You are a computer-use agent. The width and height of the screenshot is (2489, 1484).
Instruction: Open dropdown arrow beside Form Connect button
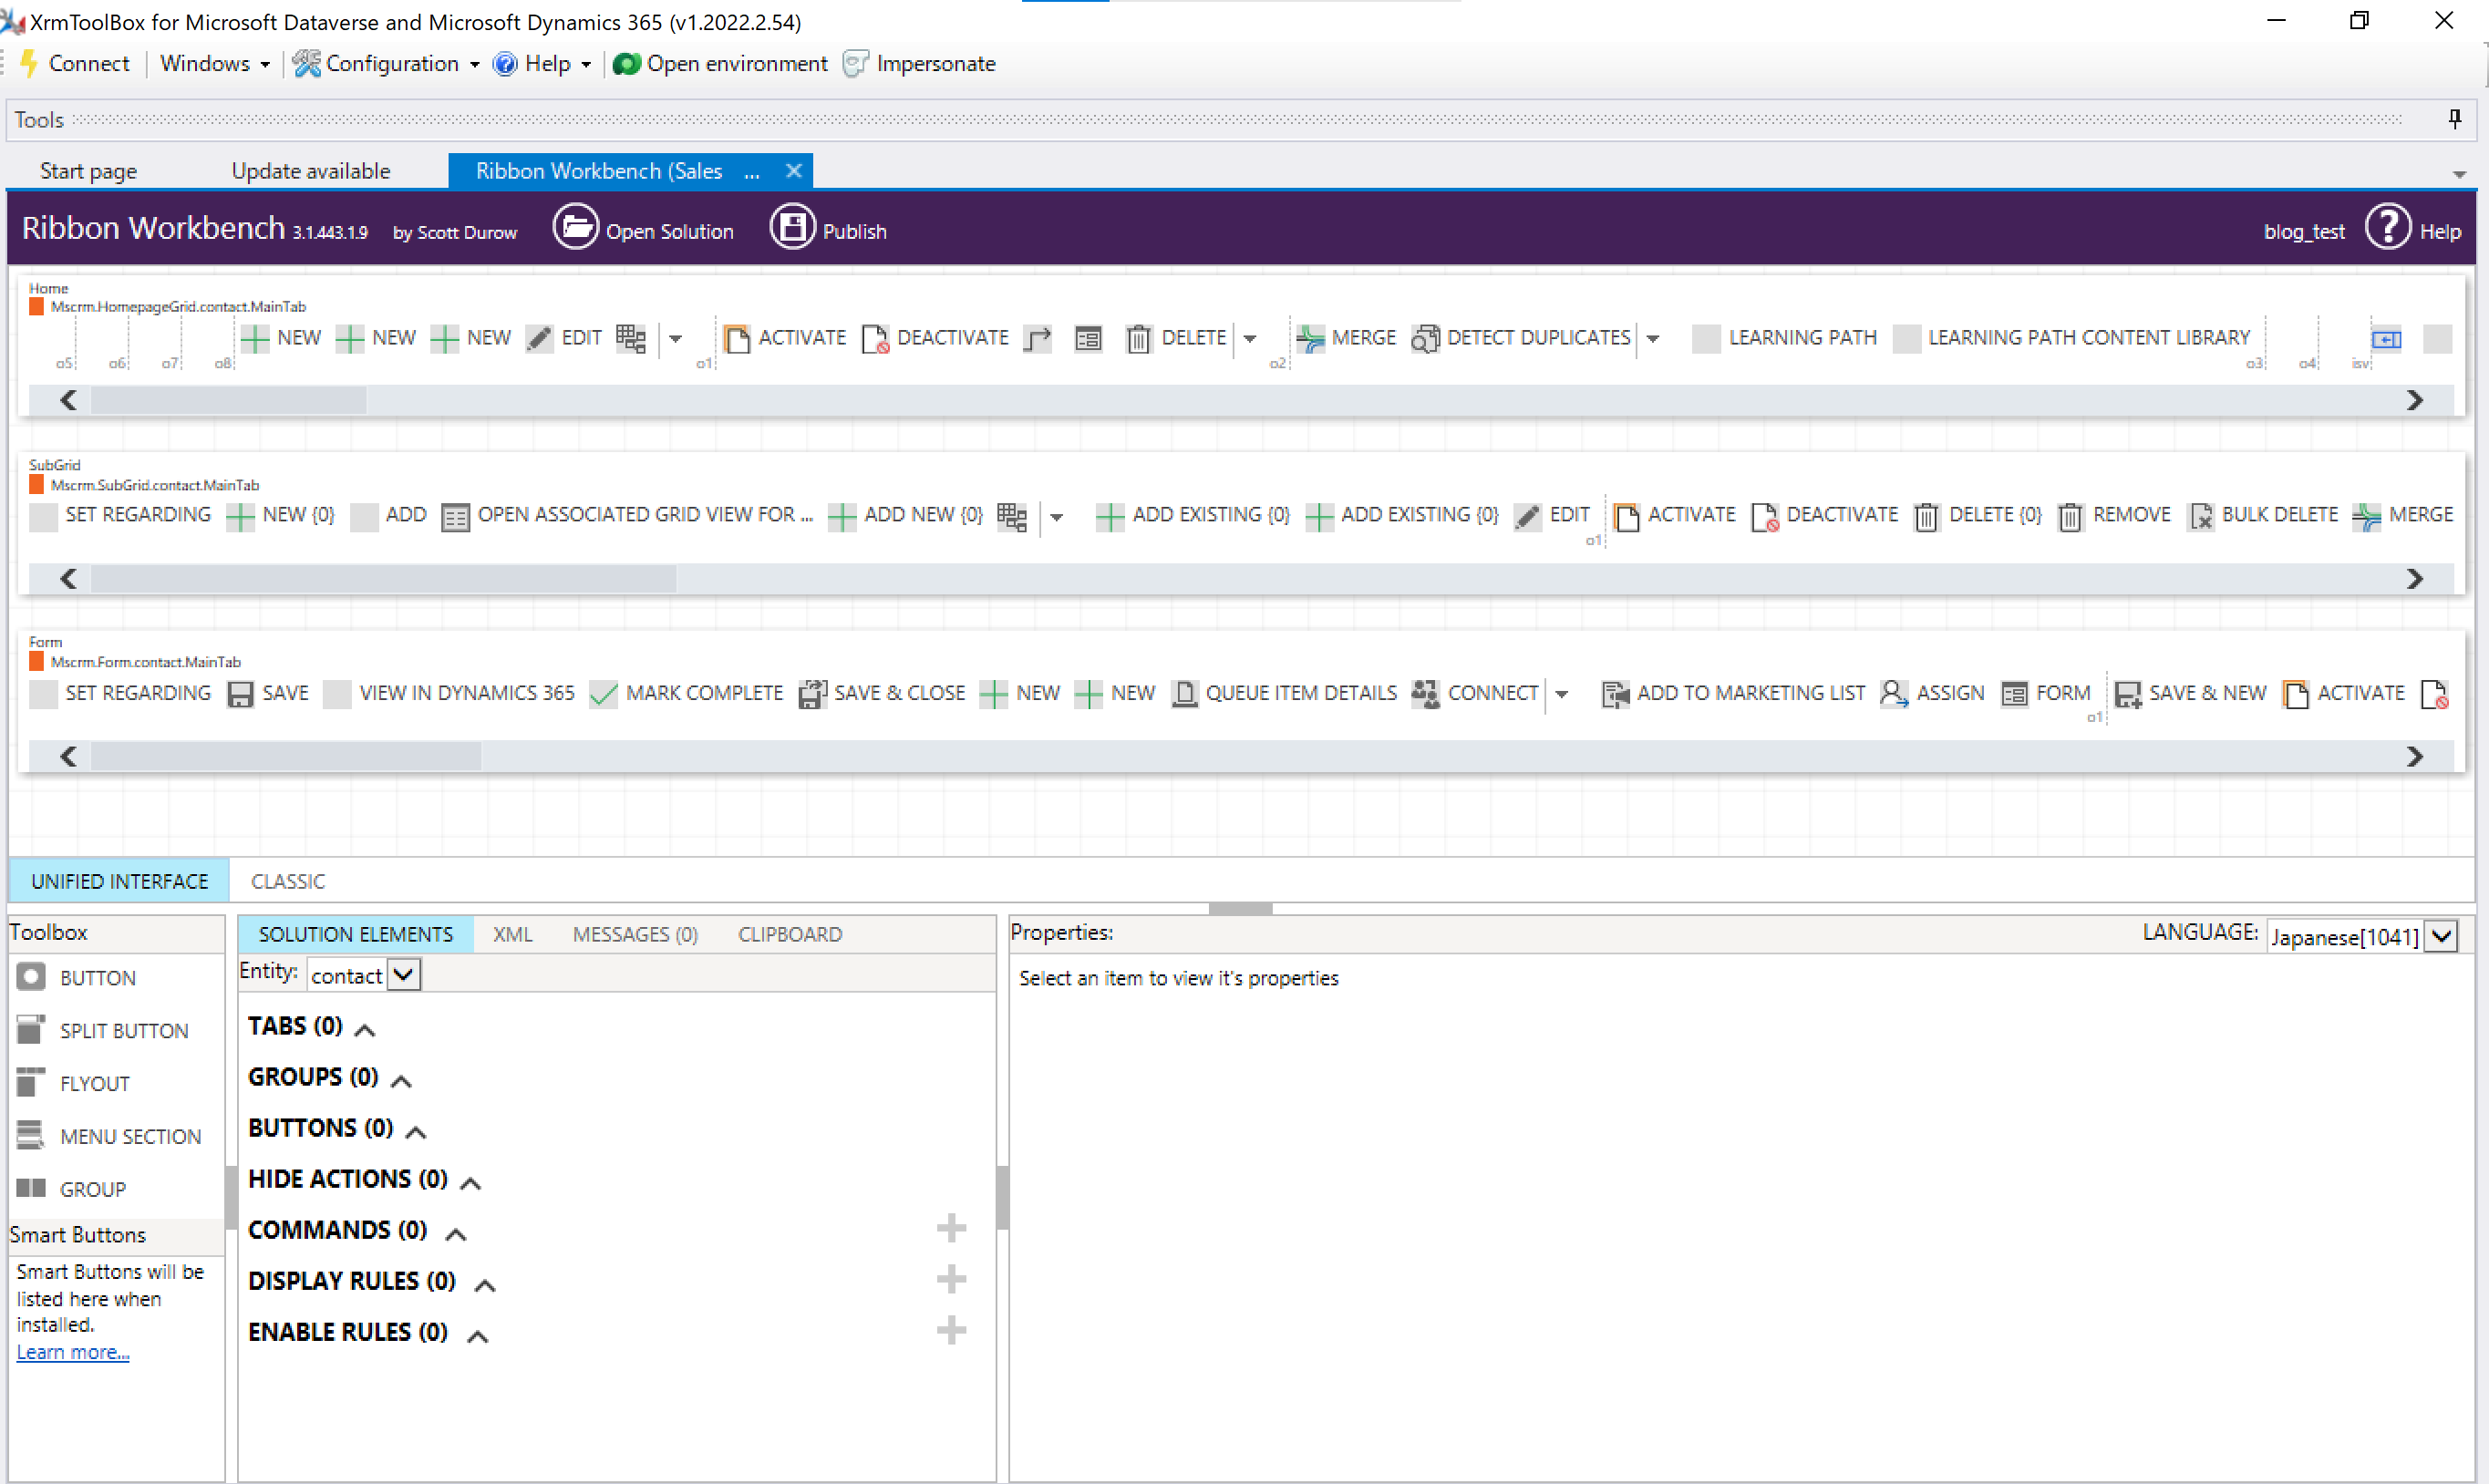[x=1562, y=694]
